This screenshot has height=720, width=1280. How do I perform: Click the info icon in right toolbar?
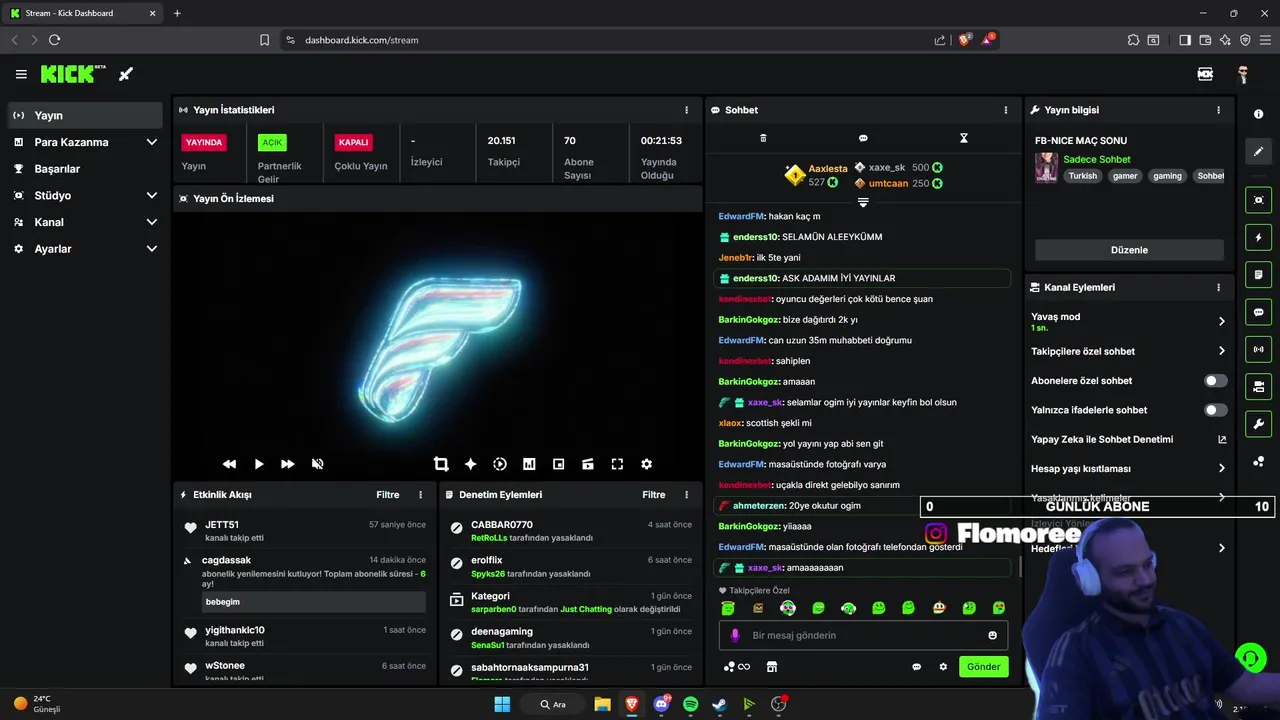coord(1258,114)
